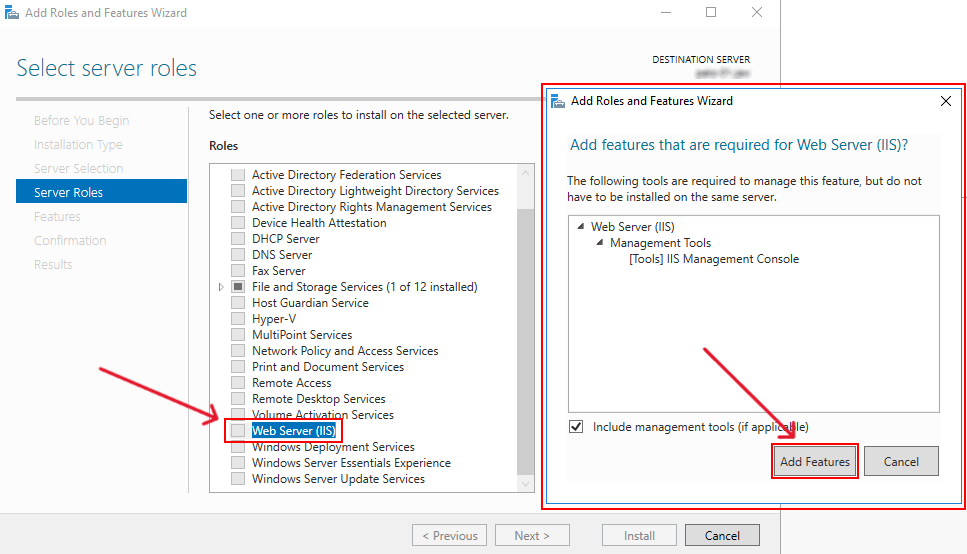967x554 pixels.
Task: Close the main Add Roles wizard window
Action: (757, 12)
